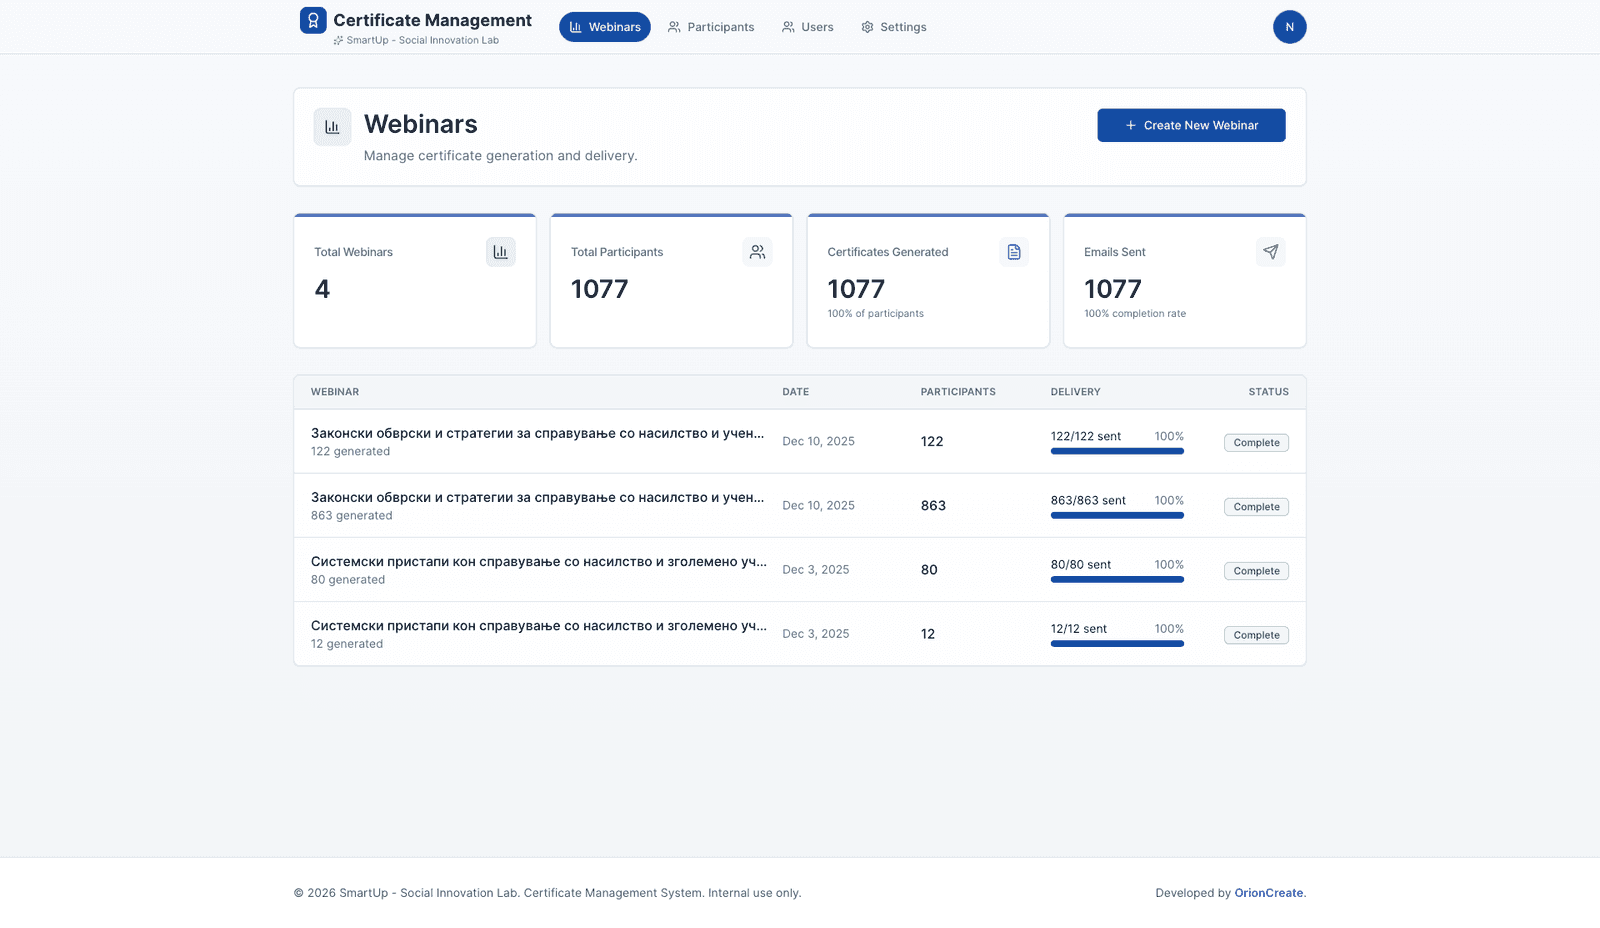1600x928 pixels.
Task: Open the Users tab
Action: 807,27
